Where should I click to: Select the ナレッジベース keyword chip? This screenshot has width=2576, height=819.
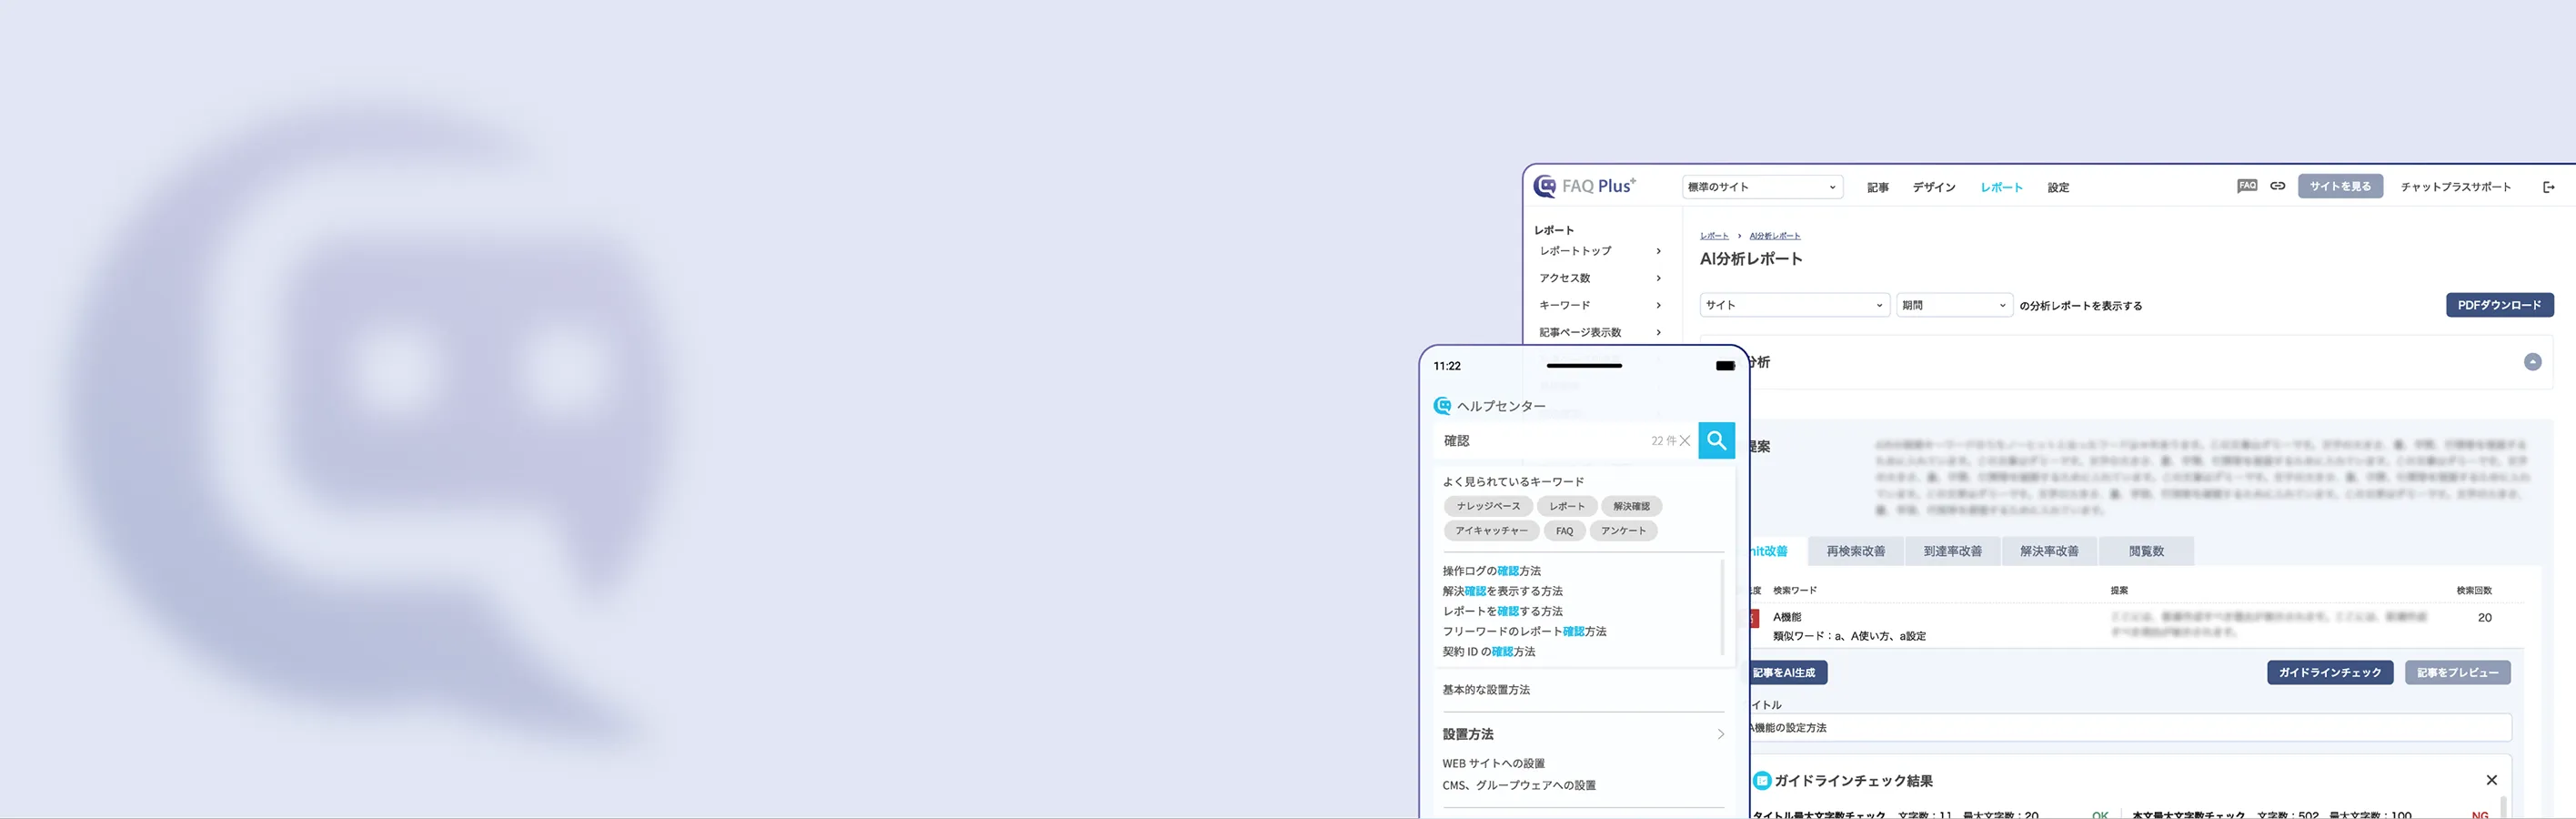tap(1487, 506)
